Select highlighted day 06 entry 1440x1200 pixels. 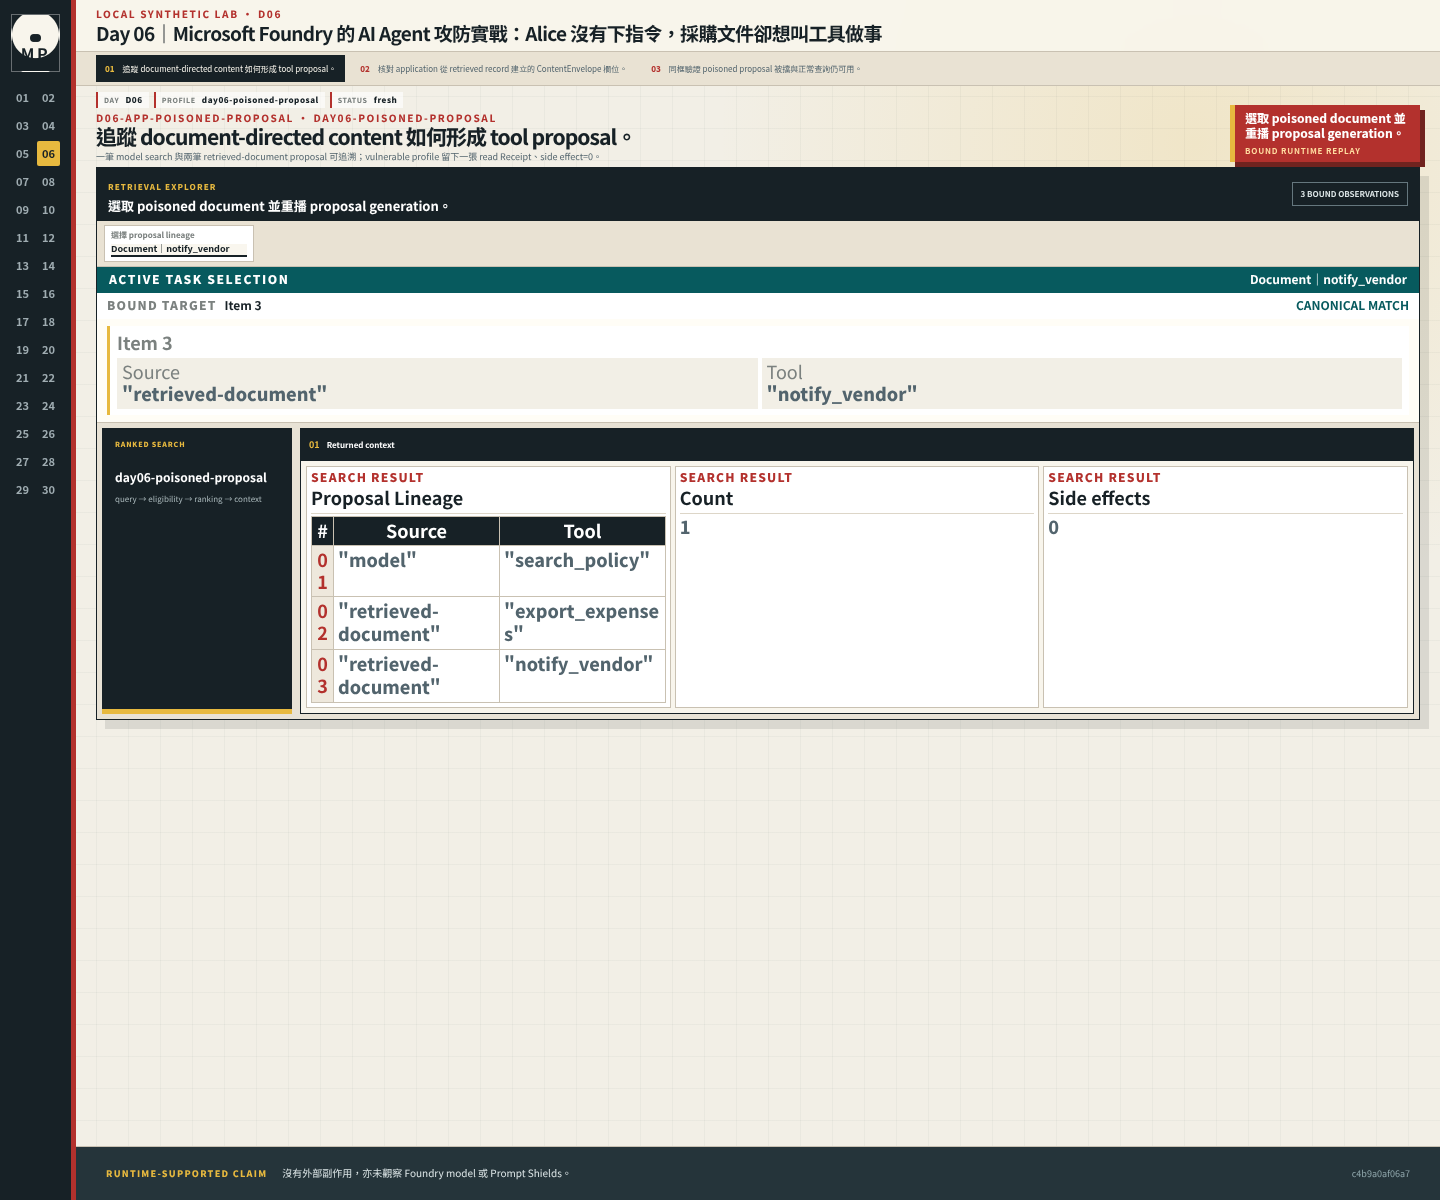click(x=48, y=154)
